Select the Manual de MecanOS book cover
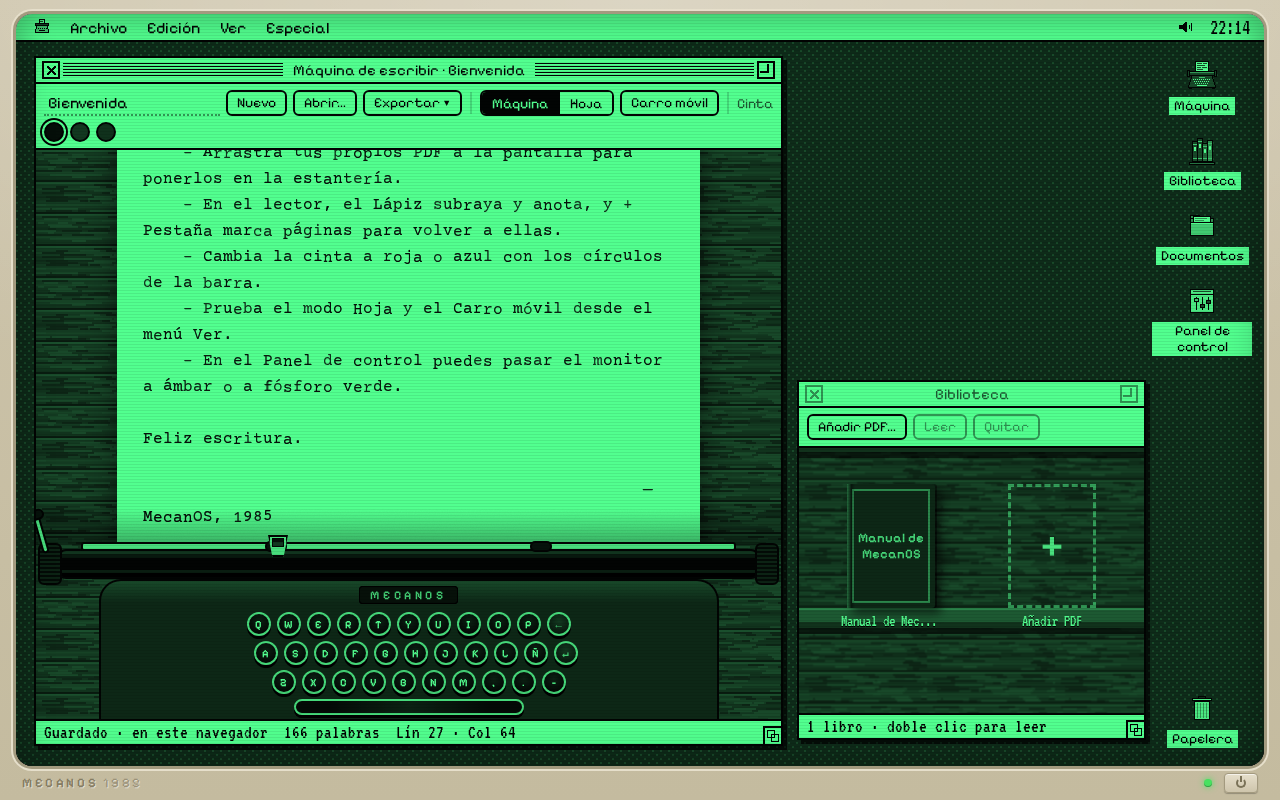 point(891,546)
